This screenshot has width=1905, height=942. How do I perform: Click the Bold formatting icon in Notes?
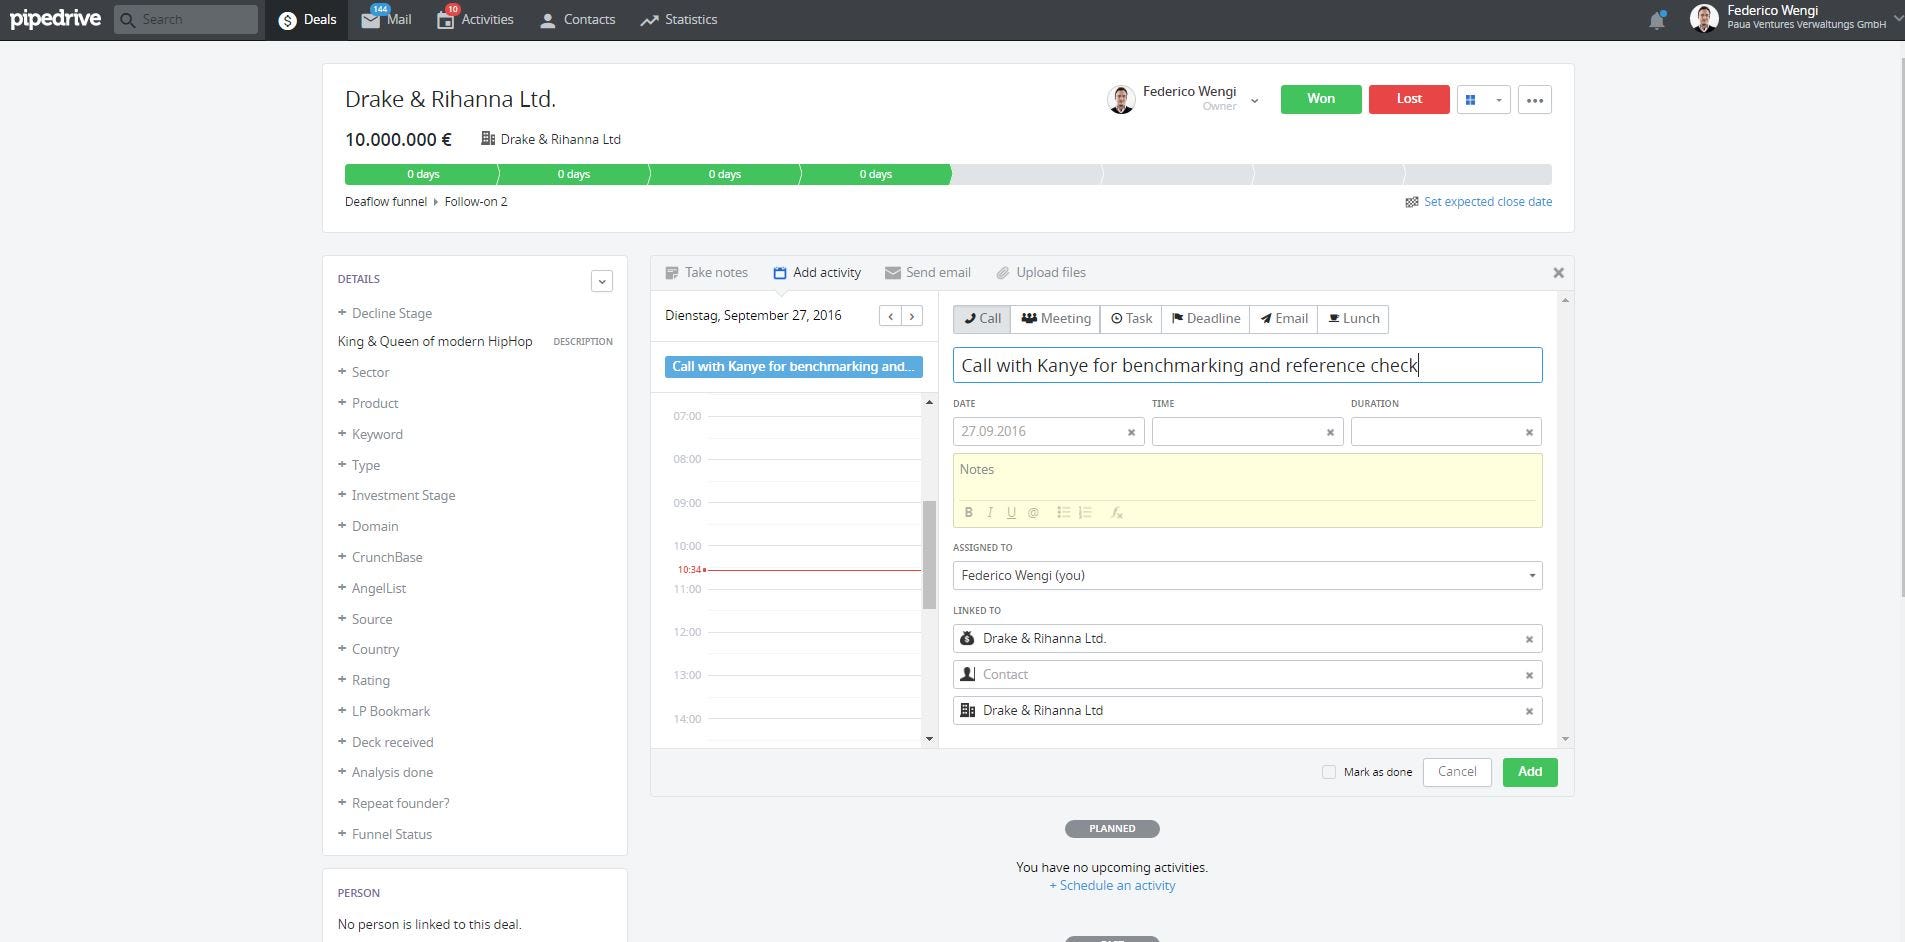pos(968,512)
